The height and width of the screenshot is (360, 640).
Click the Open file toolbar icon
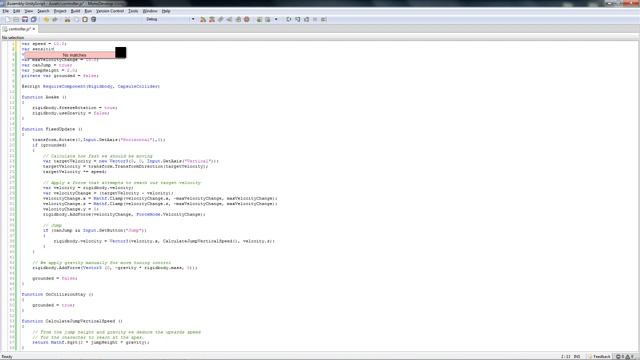pos(16,20)
